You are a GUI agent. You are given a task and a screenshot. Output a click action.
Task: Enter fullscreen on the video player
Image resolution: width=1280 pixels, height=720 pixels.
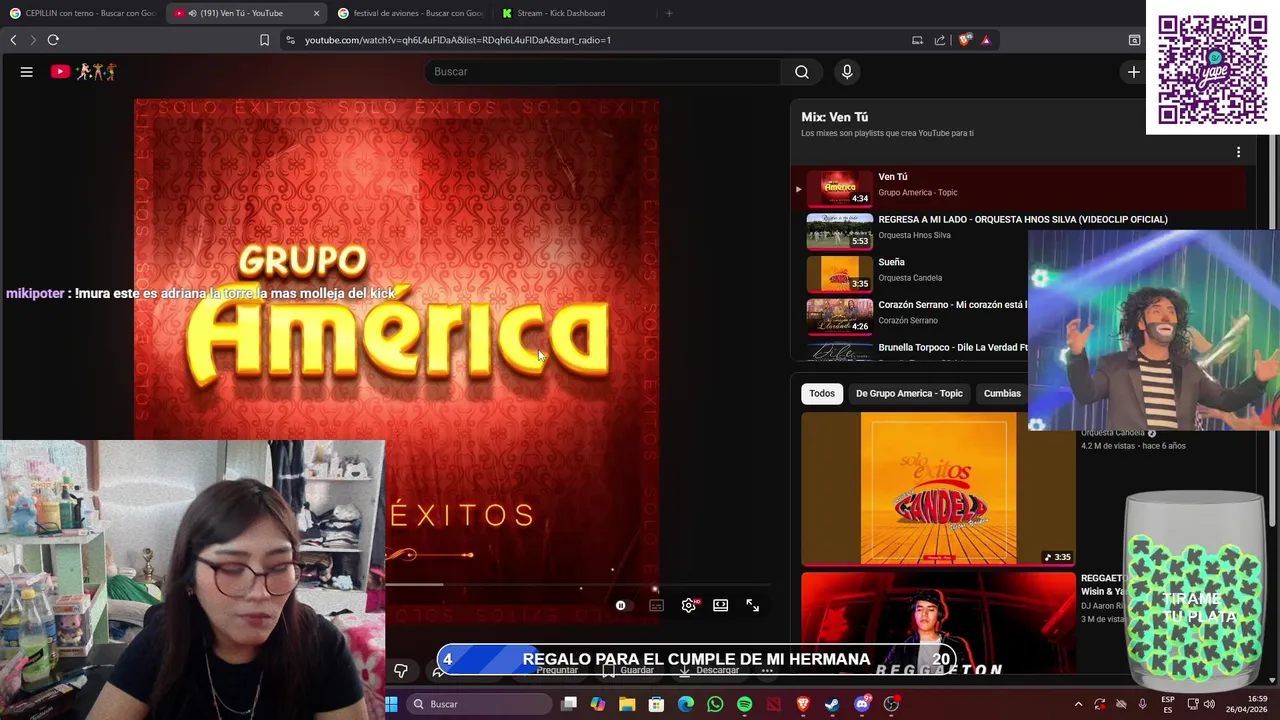753,605
